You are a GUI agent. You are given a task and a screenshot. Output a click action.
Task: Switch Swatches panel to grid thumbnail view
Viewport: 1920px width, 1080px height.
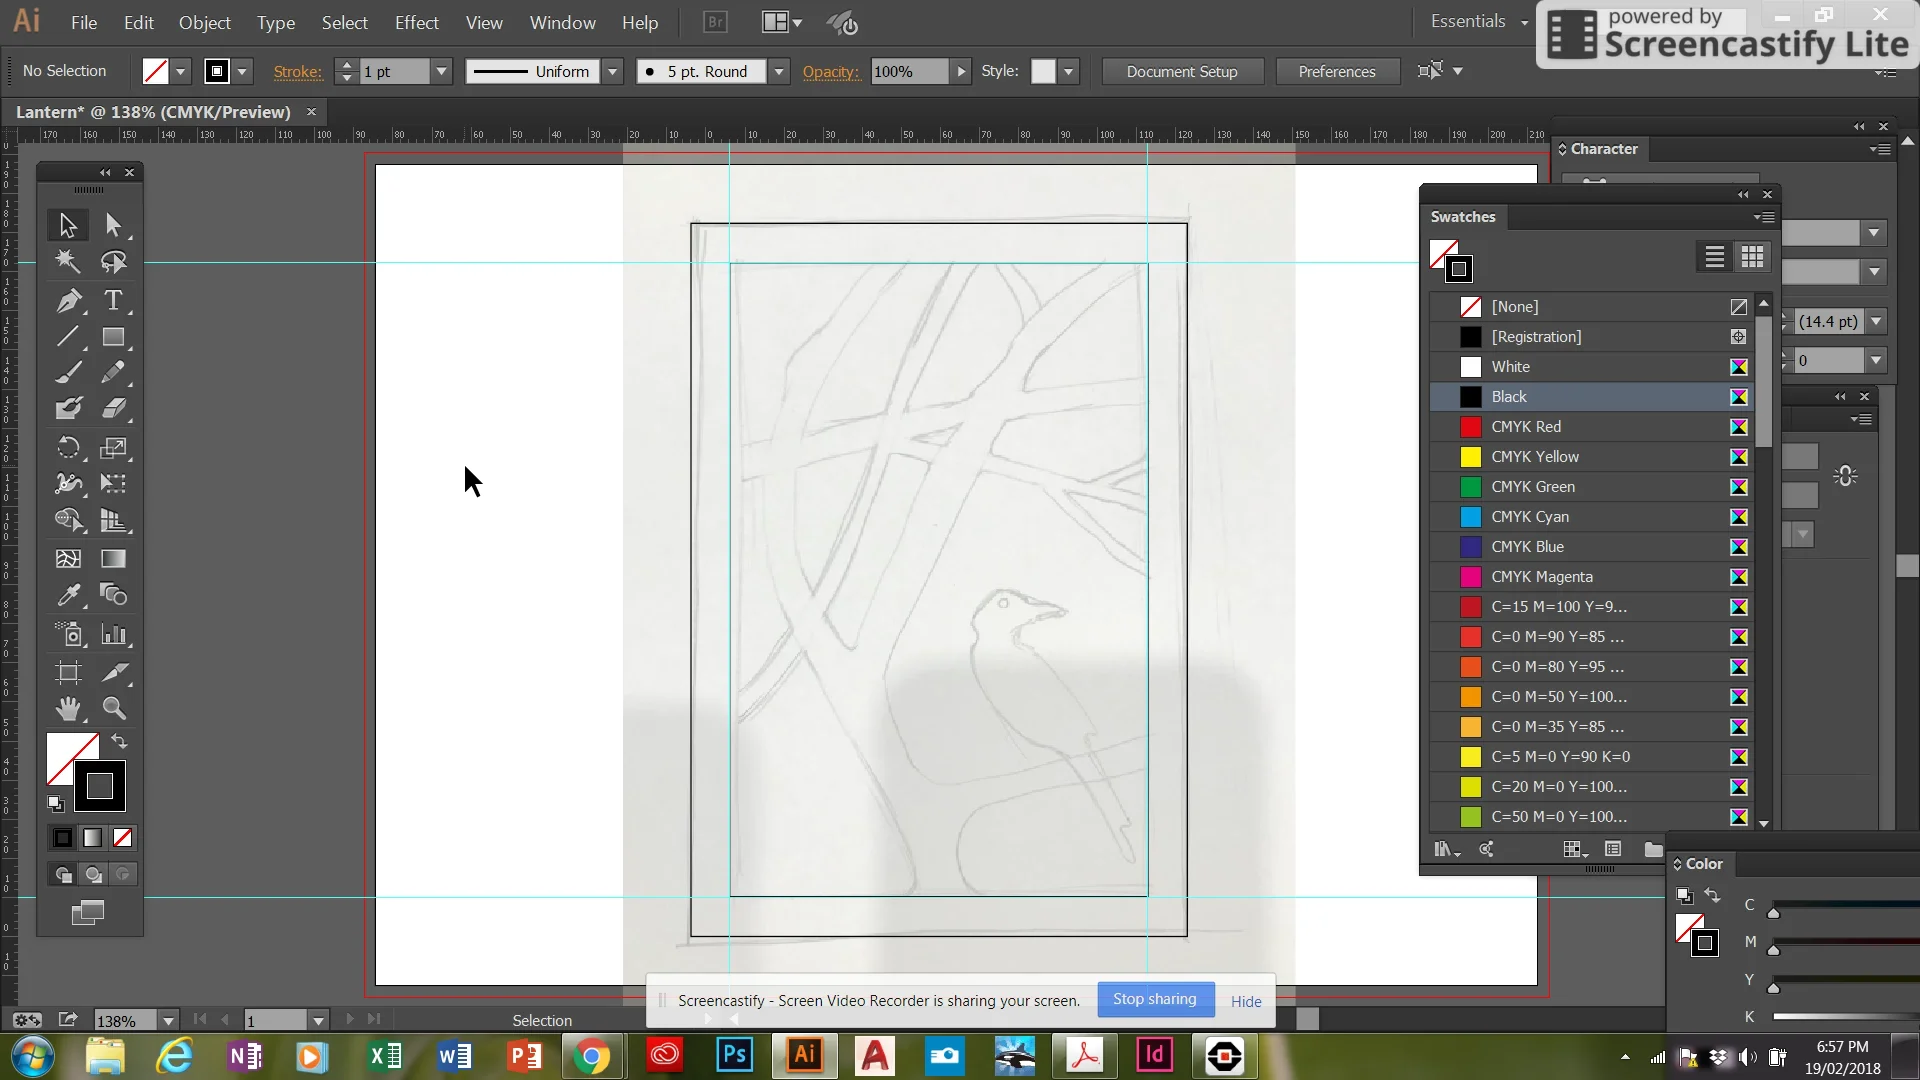coord(1752,257)
